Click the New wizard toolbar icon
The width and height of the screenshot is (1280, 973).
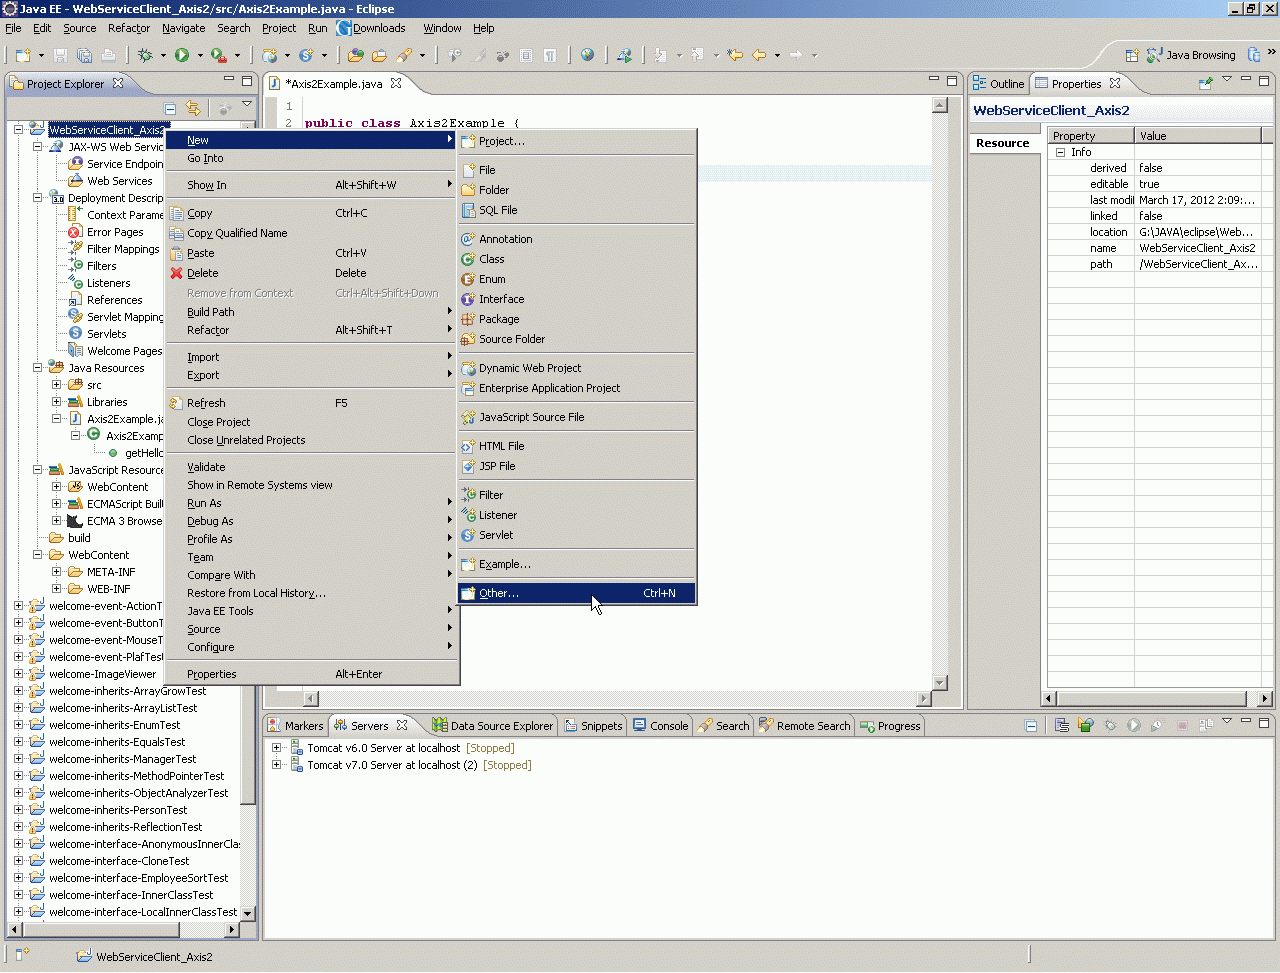tap(22, 55)
